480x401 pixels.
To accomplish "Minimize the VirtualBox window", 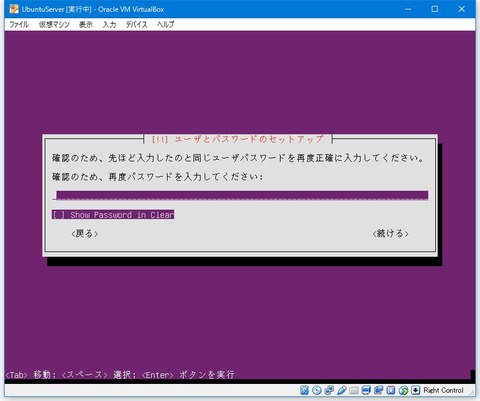I will point(408,9).
